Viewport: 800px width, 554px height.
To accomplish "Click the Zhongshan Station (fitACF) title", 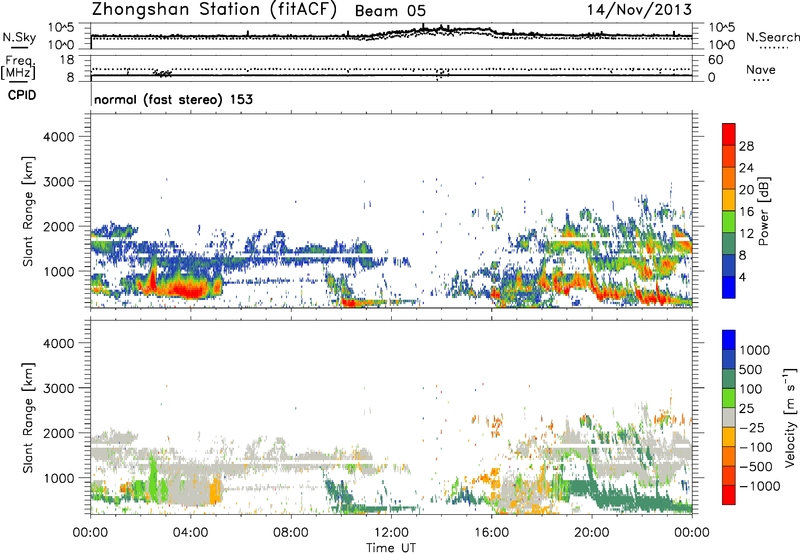I will [214, 10].
